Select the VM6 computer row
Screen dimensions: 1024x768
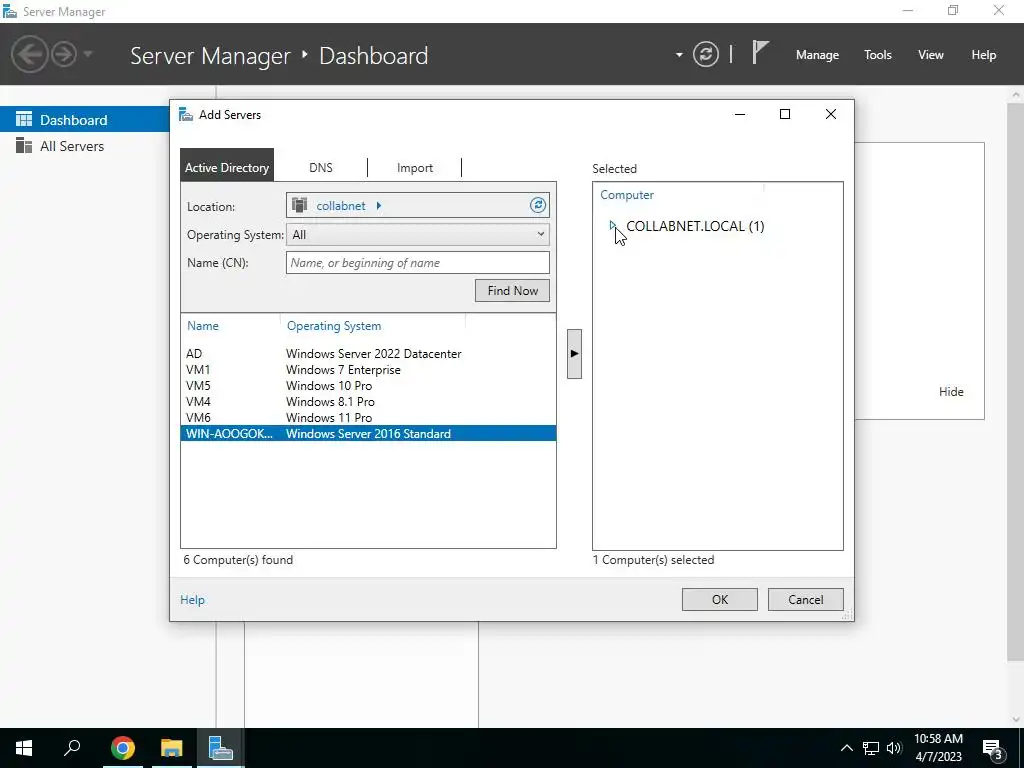coord(368,417)
